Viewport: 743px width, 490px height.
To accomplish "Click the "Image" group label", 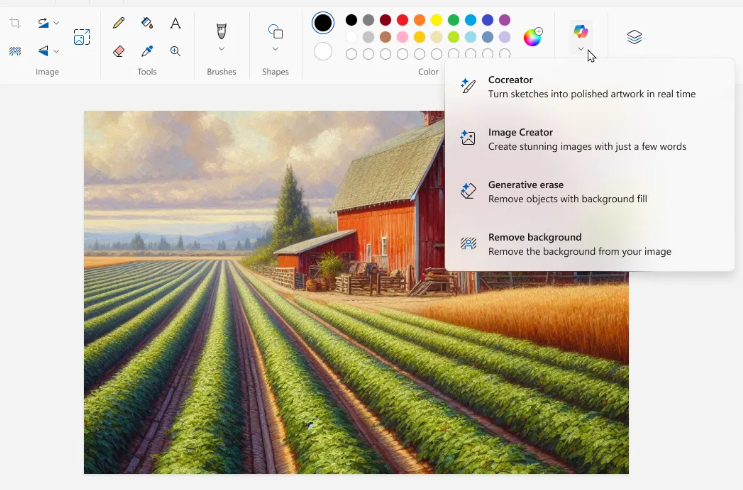I will pyautogui.click(x=47, y=72).
